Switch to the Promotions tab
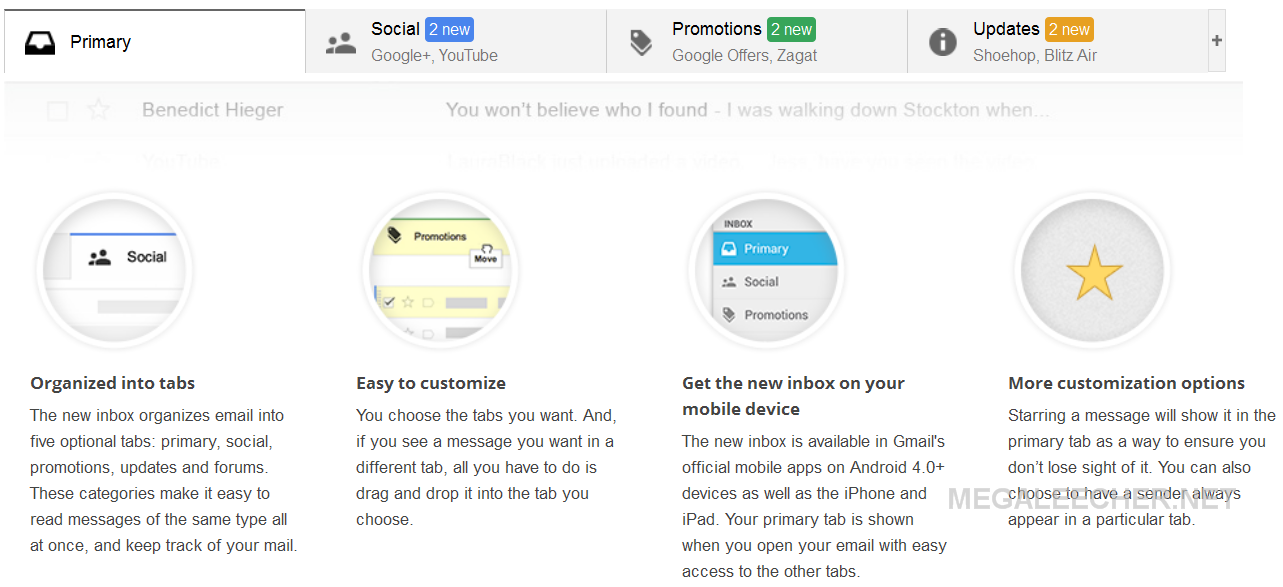The height and width of the screenshot is (587, 1283). [757, 42]
